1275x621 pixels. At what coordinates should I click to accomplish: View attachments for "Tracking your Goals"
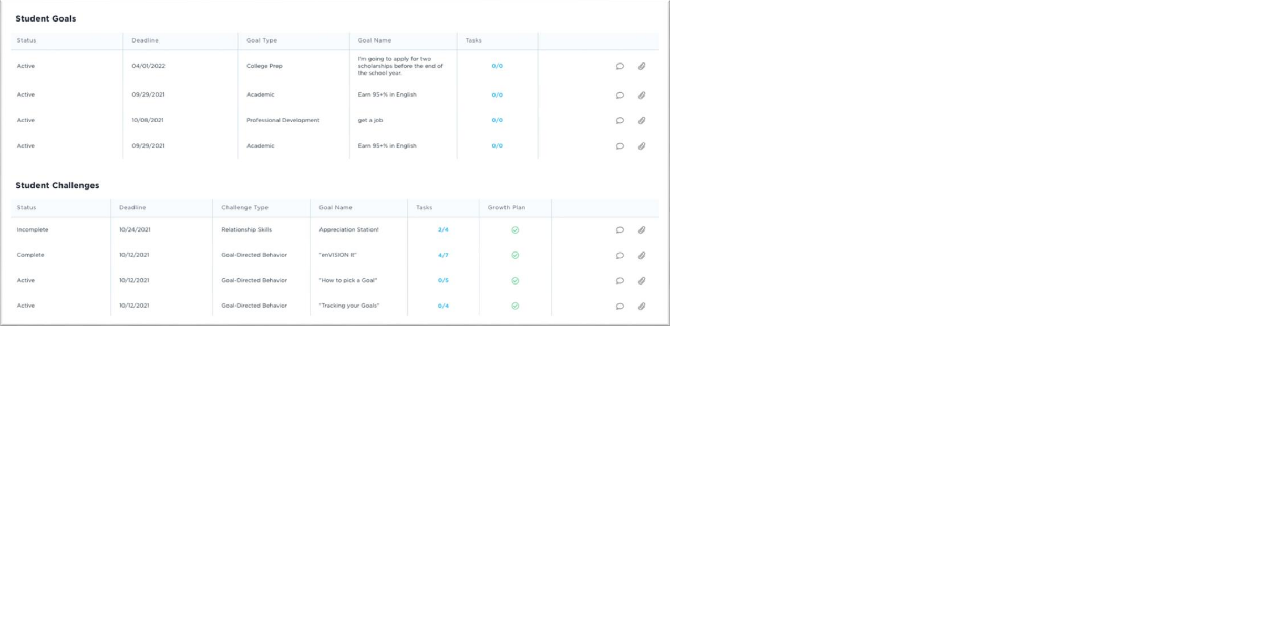click(x=642, y=306)
